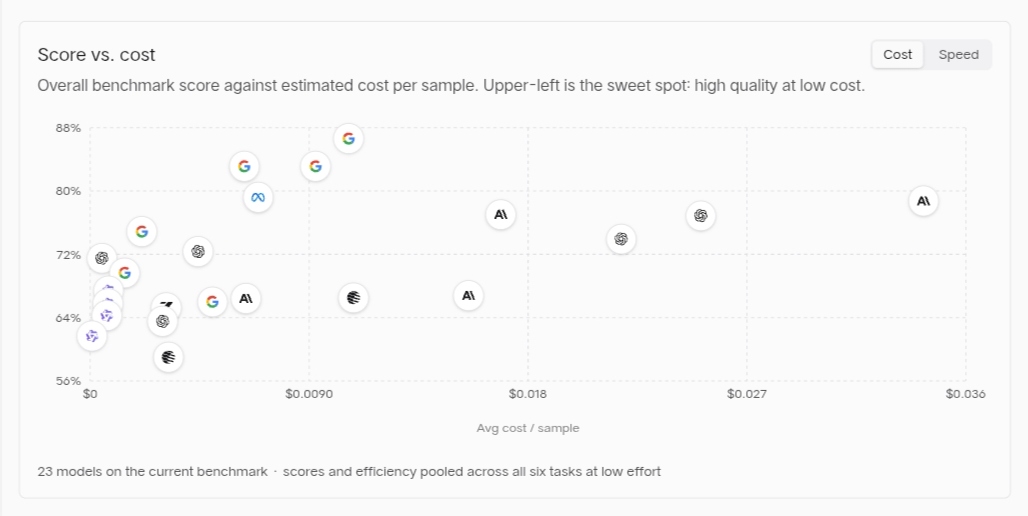
Task: Select the OpenAI marker nearest the $0.027 gridline
Action: click(701, 216)
